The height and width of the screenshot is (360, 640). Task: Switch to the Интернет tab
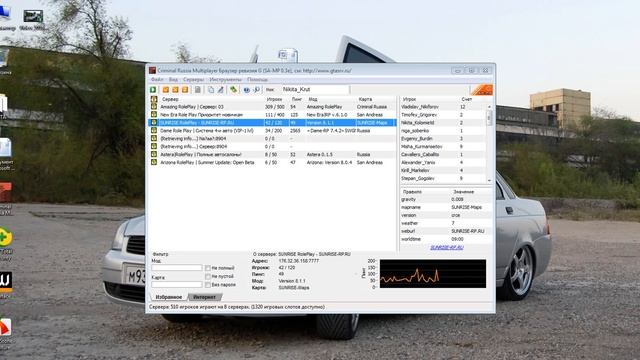pos(205,297)
